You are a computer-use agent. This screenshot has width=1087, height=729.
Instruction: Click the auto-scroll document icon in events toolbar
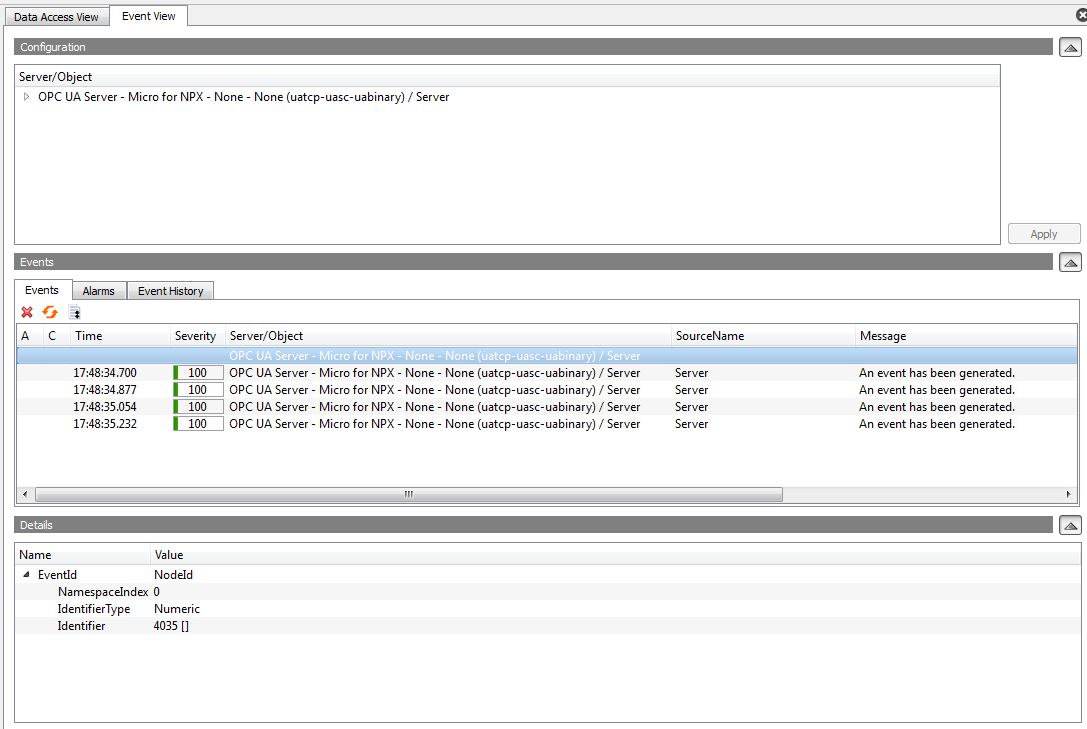(74, 313)
